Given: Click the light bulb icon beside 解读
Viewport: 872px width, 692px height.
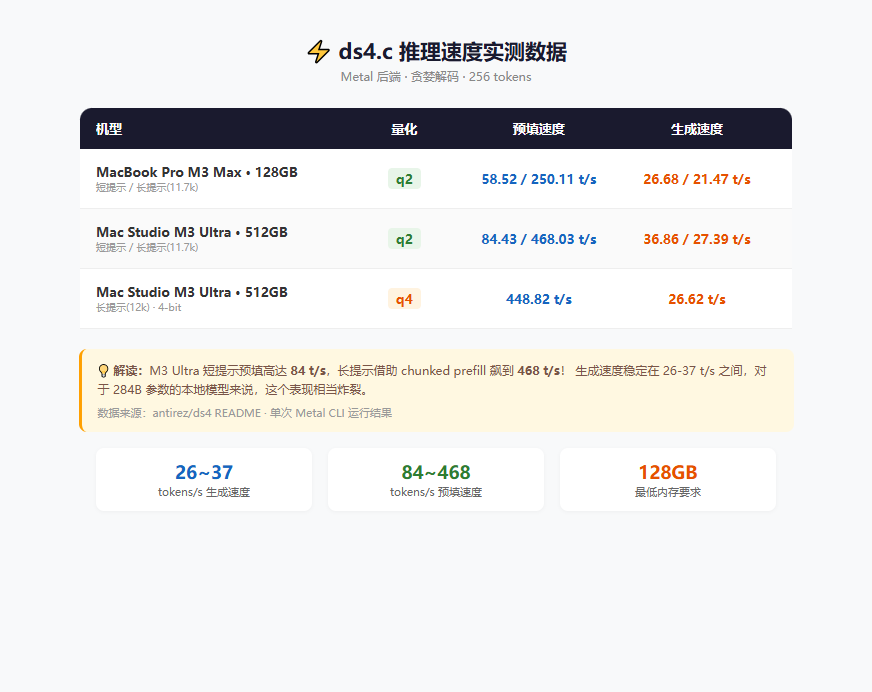Looking at the screenshot, I should pyautogui.click(x=103, y=371).
